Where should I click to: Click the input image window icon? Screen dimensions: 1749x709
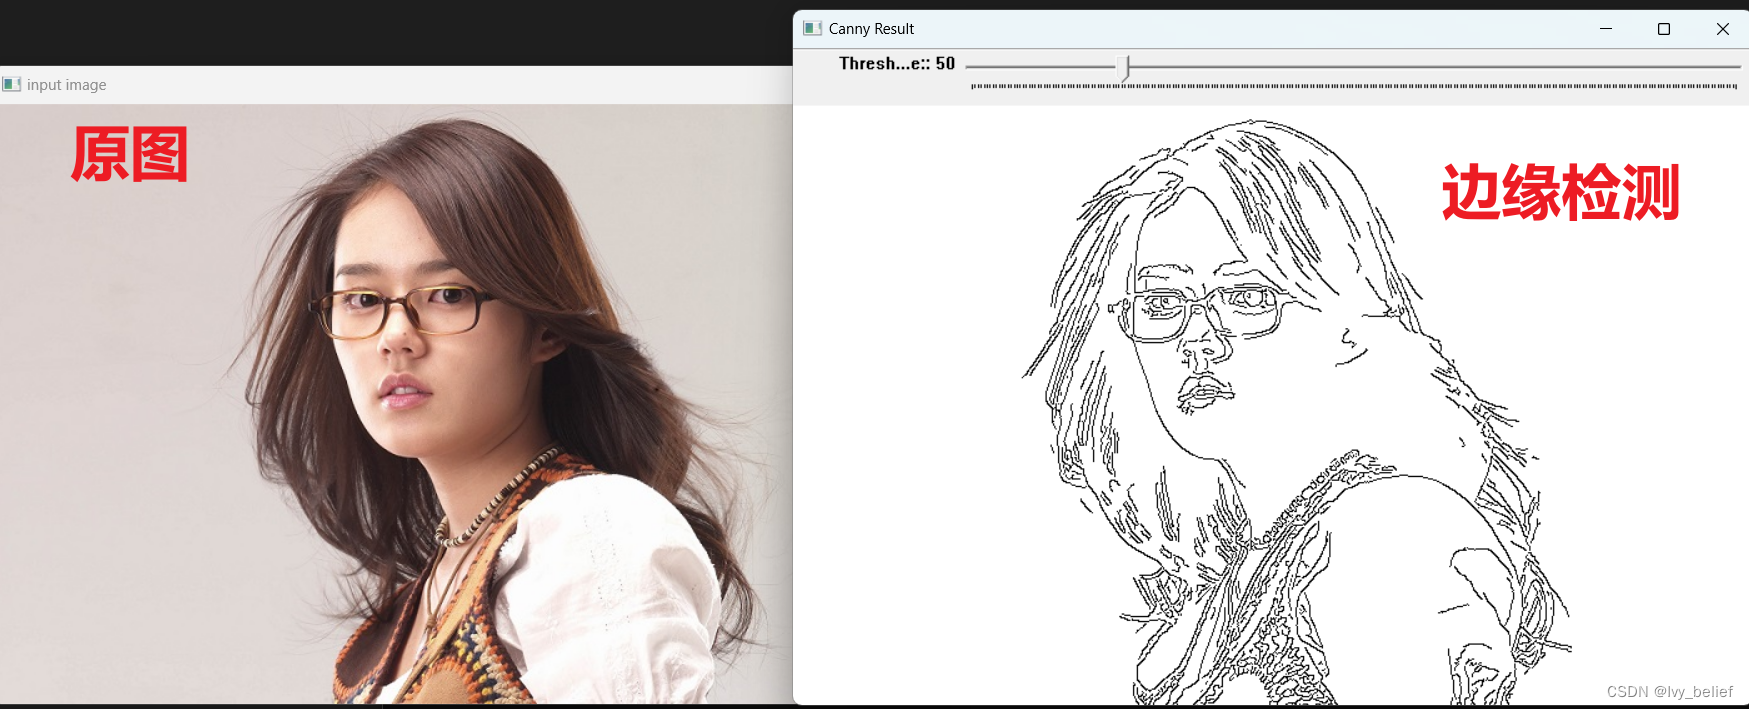click(x=11, y=84)
